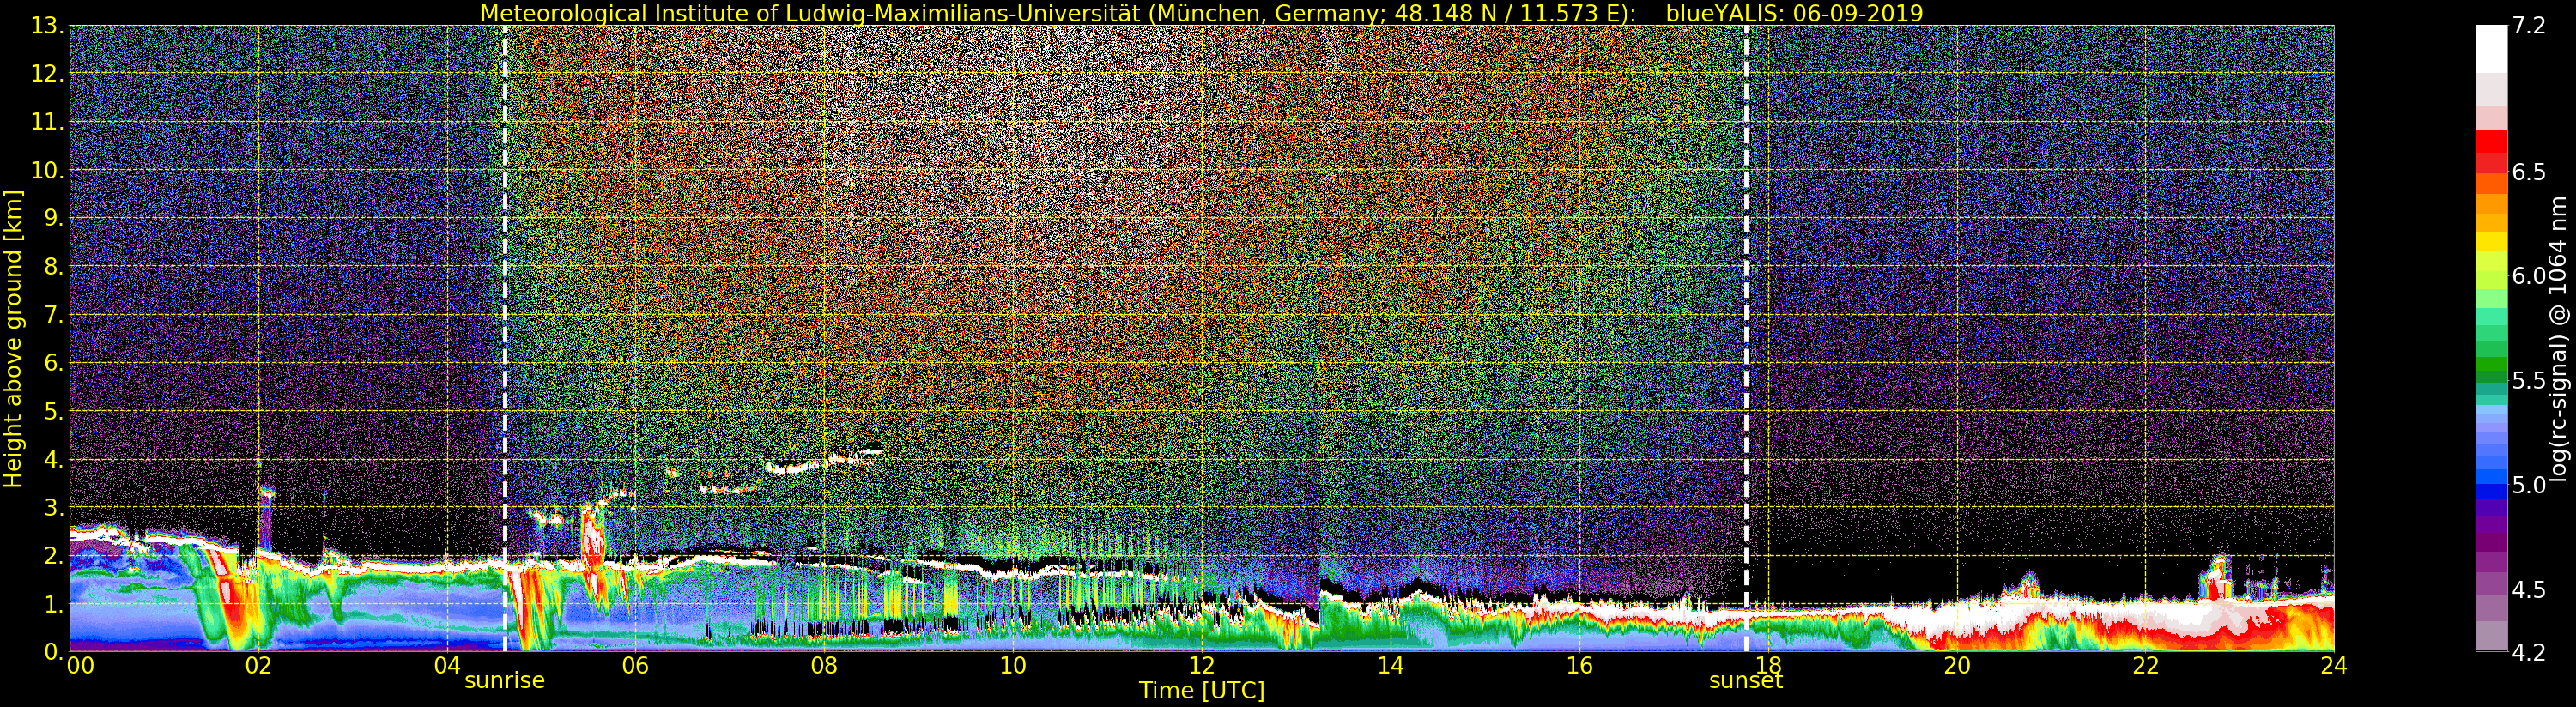Click the height axis tick '8.'

53,267
